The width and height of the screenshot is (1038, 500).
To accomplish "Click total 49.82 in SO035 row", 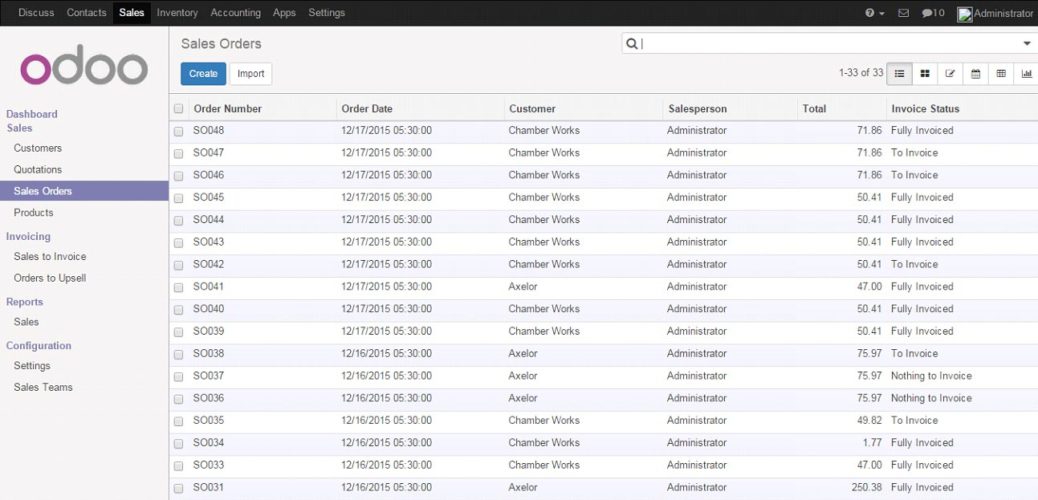I will [x=869, y=421].
